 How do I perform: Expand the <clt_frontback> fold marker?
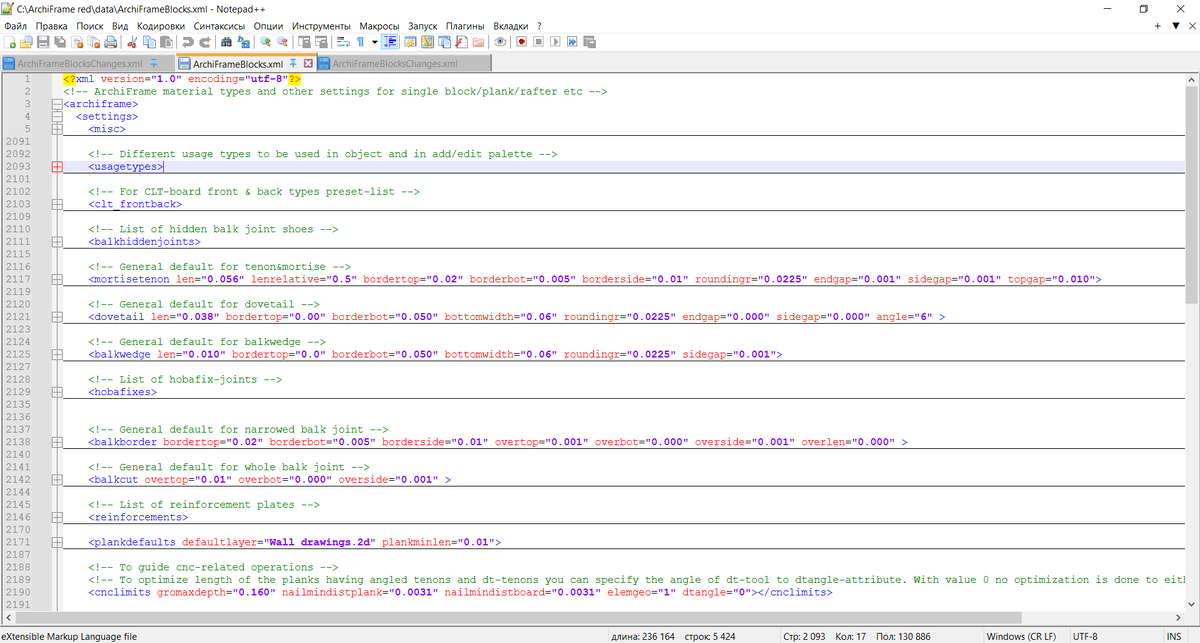(x=56, y=204)
